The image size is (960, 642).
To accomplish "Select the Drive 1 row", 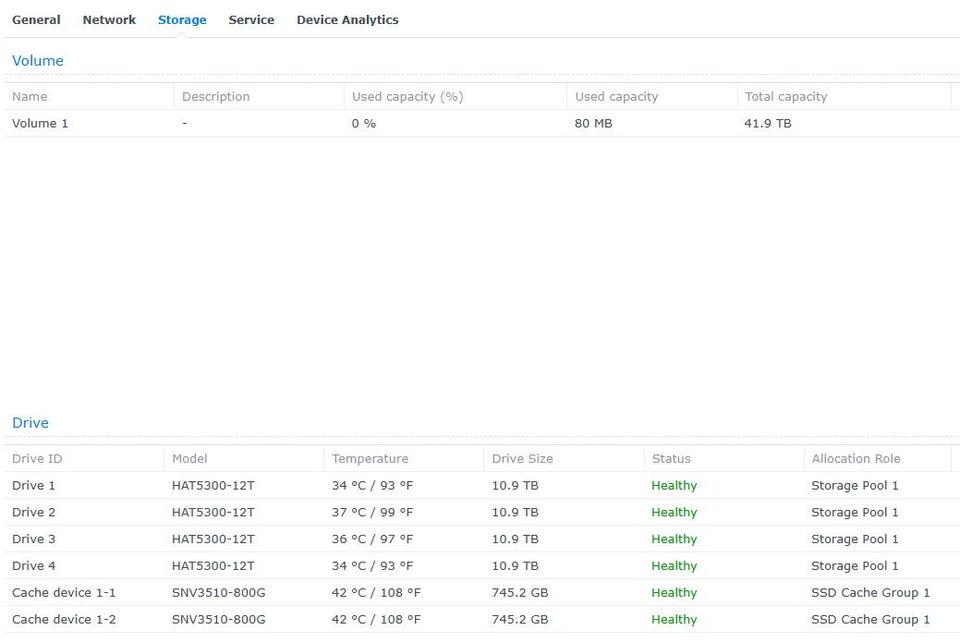I will pos(34,486).
